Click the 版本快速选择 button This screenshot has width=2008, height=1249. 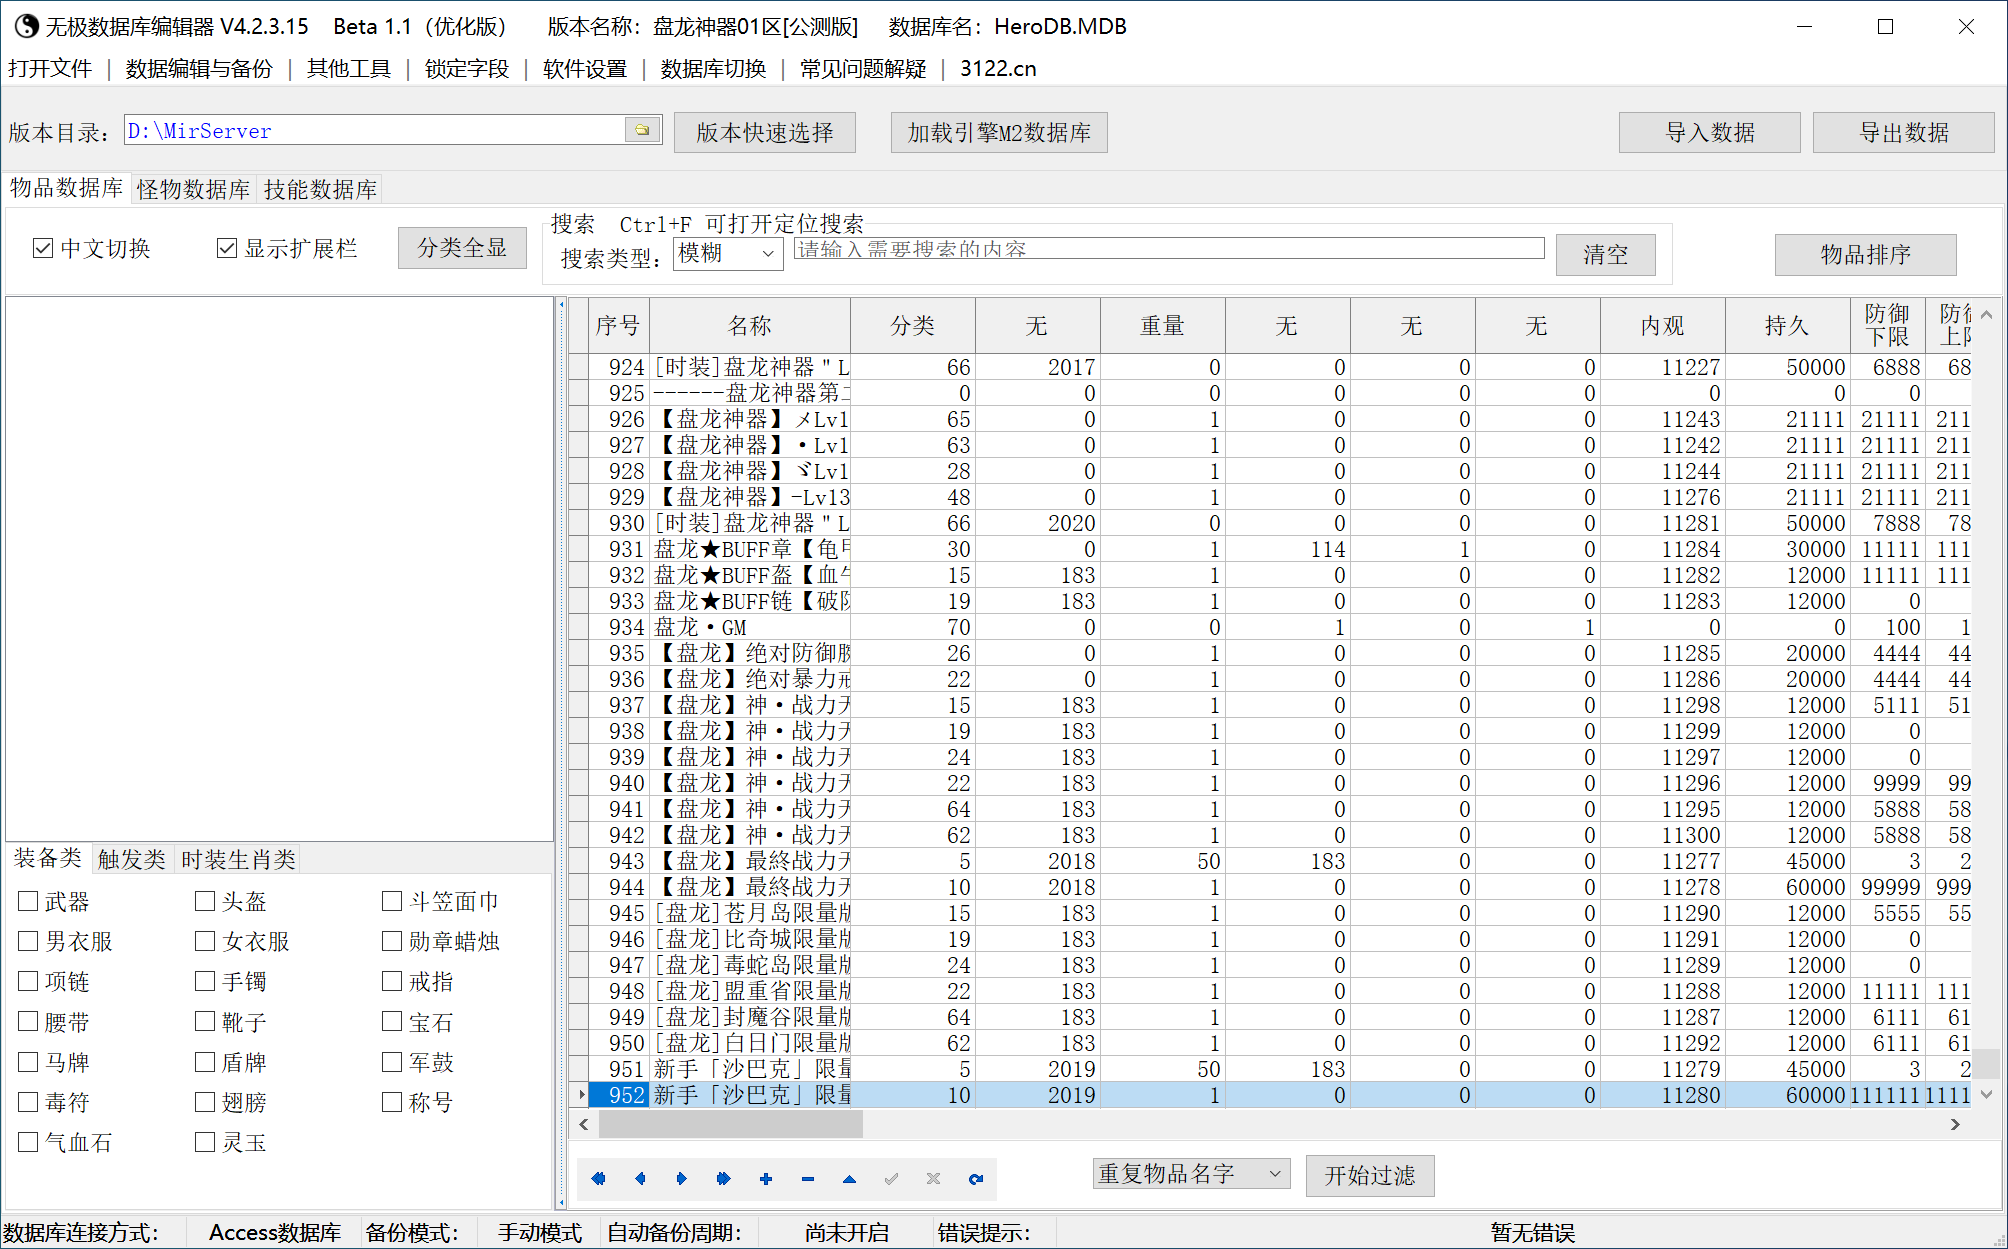765,133
